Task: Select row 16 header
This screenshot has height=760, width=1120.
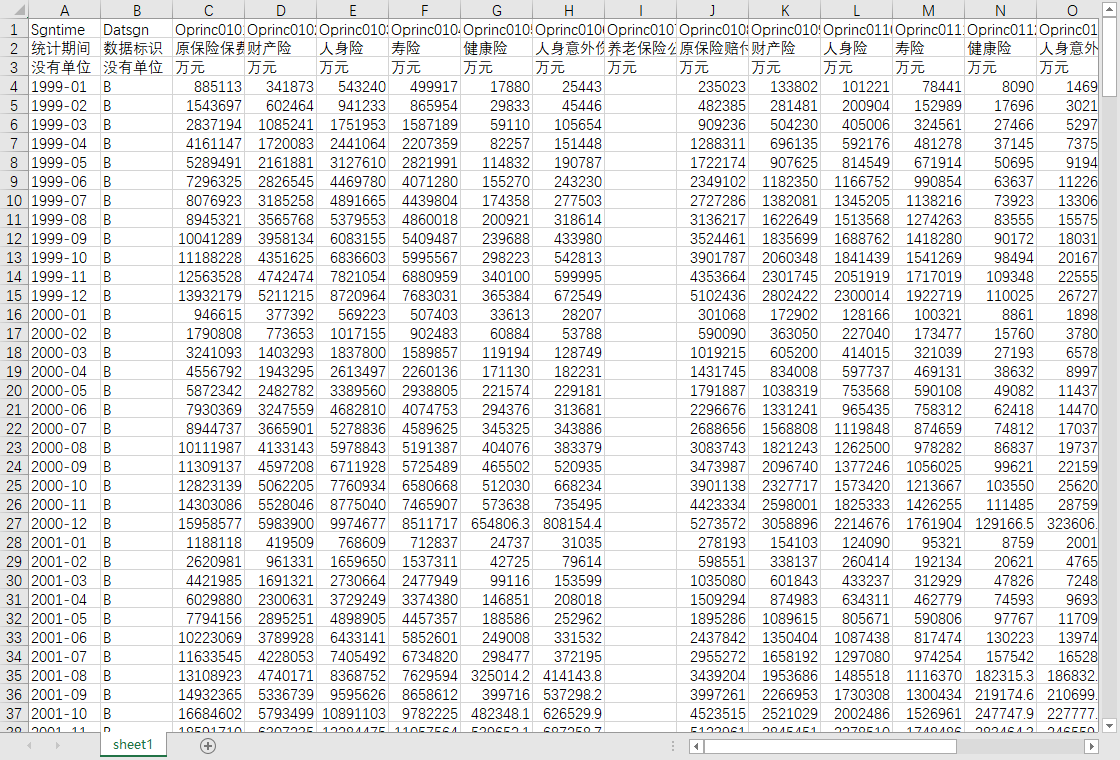Action: (14, 314)
